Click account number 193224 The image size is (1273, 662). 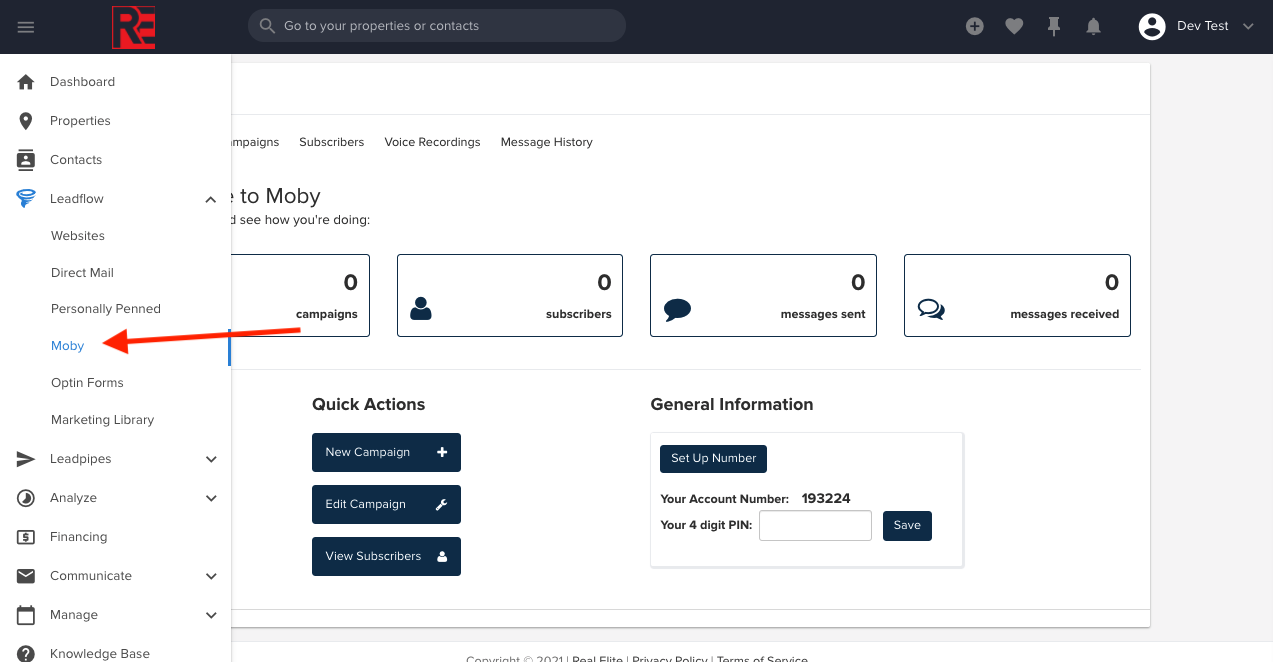coord(826,498)
